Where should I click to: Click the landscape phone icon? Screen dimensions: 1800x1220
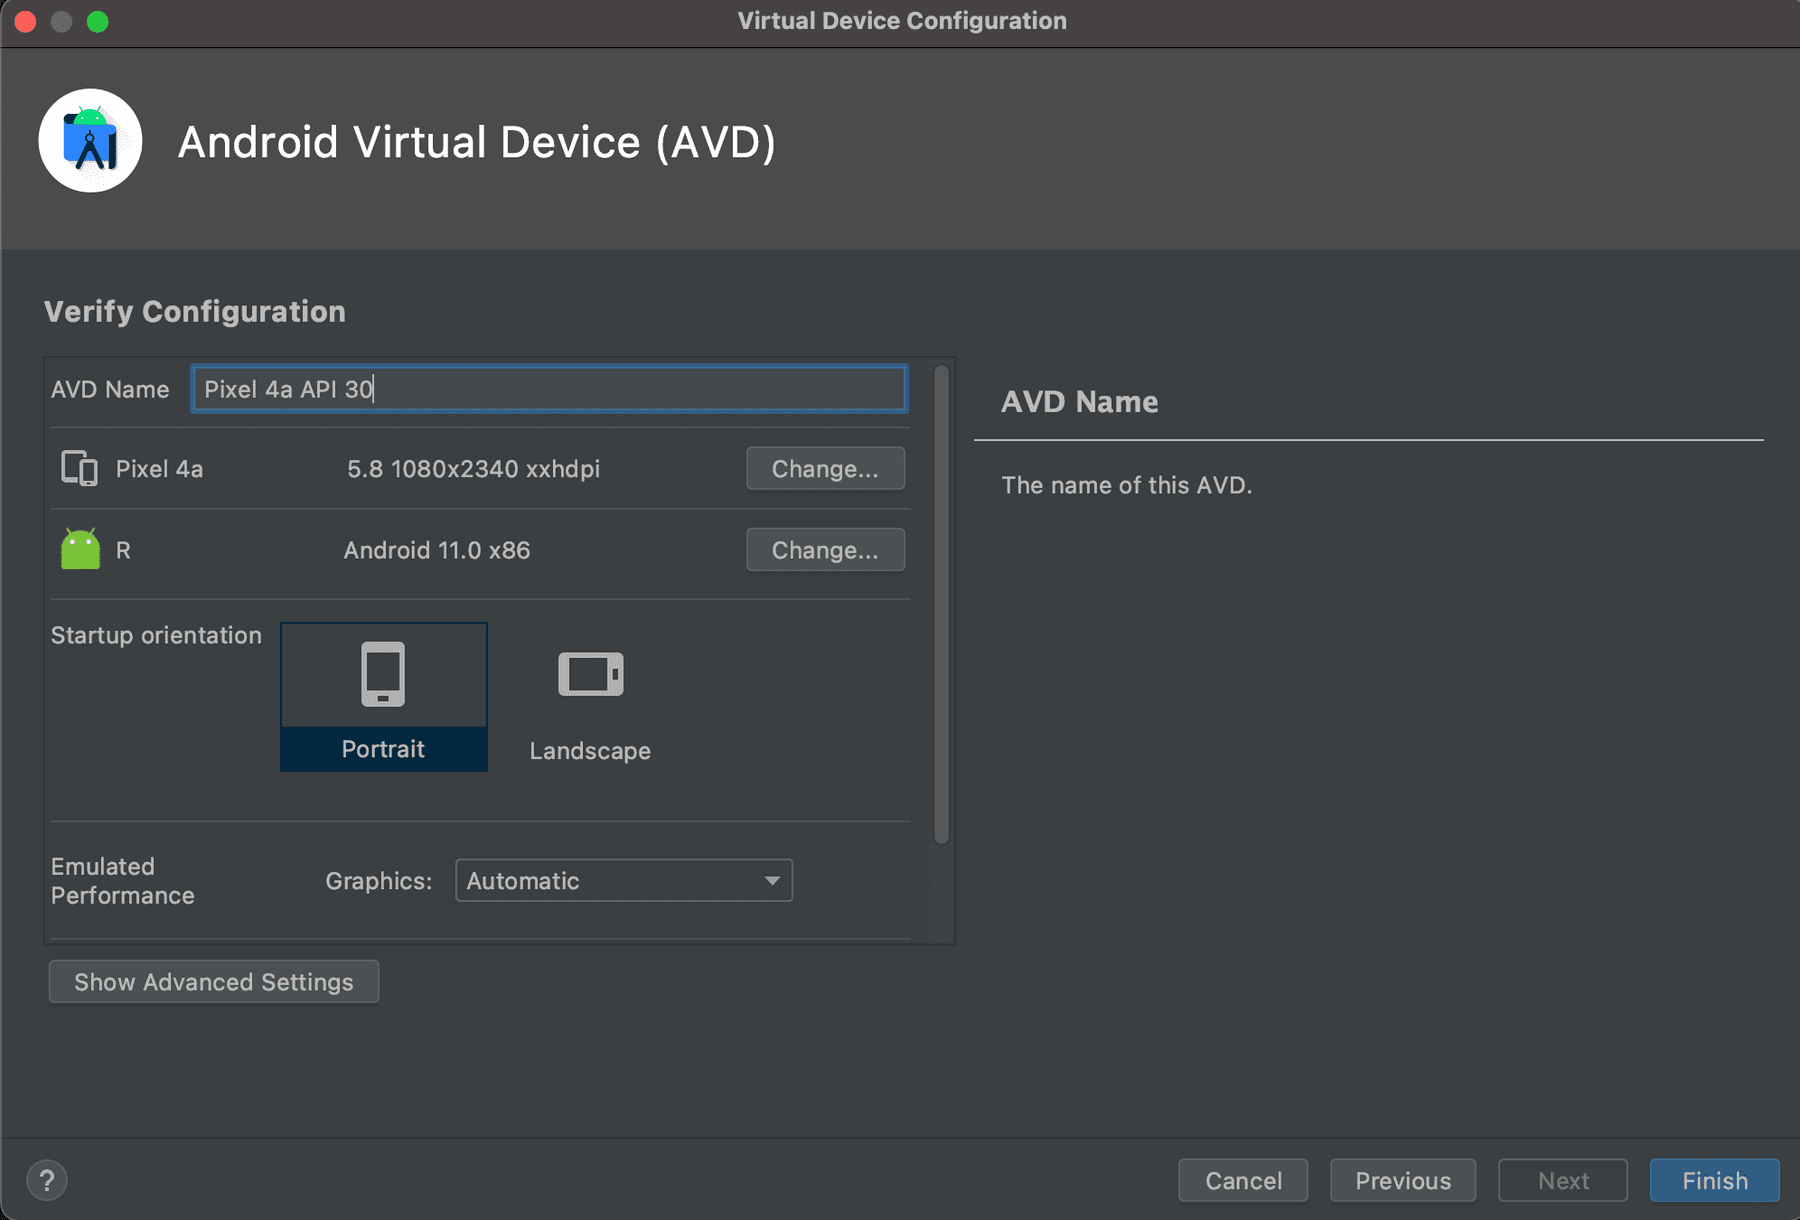590,674
